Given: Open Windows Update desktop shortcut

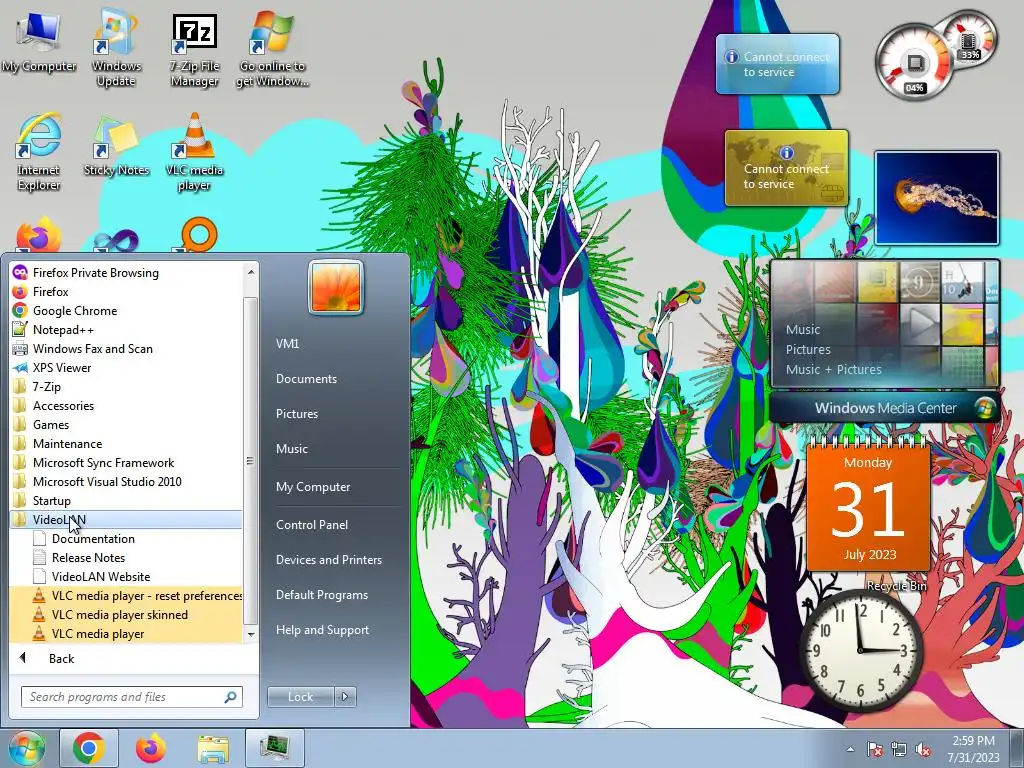Looking at the screenshot, I should point(116,48).
